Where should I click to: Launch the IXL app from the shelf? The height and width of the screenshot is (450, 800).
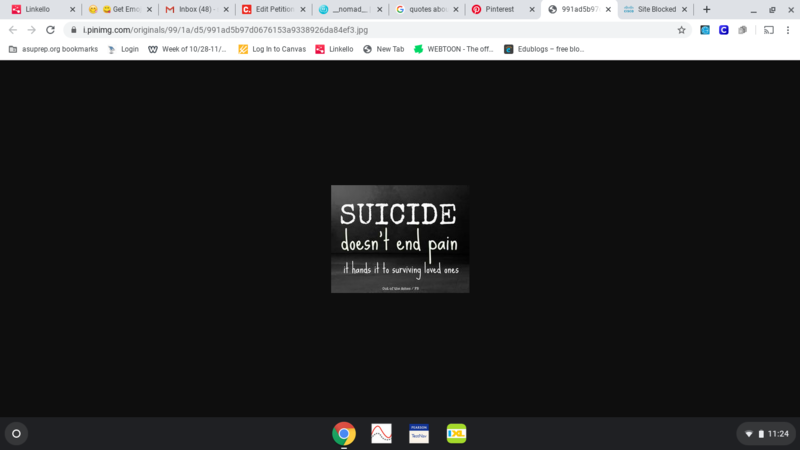tap(456, 433)
